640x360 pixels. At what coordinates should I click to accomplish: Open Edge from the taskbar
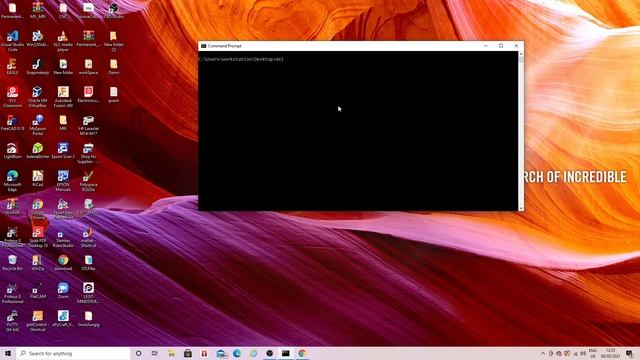[237, 353]
